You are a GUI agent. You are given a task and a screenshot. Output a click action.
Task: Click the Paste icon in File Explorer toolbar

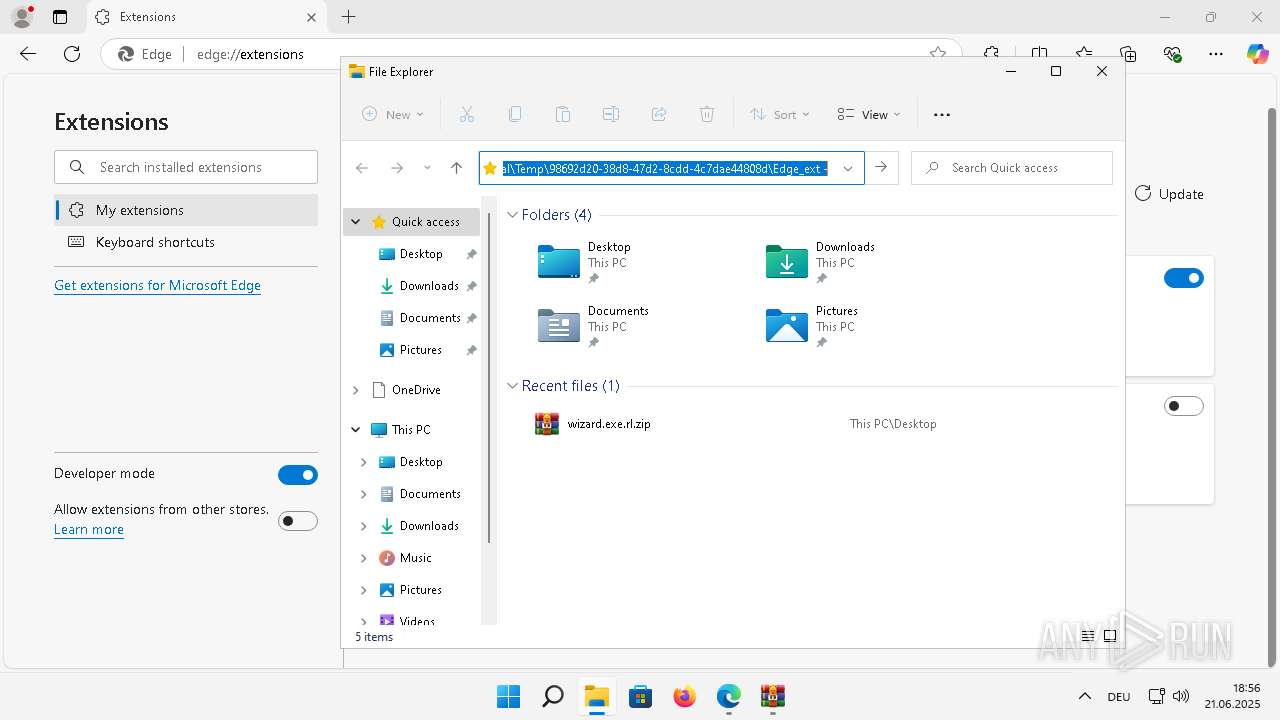point(563,114)
